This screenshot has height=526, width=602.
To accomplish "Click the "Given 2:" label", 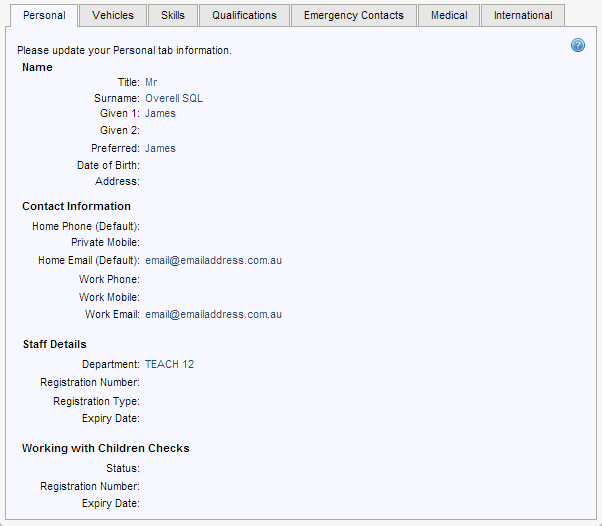I will 120,131.
